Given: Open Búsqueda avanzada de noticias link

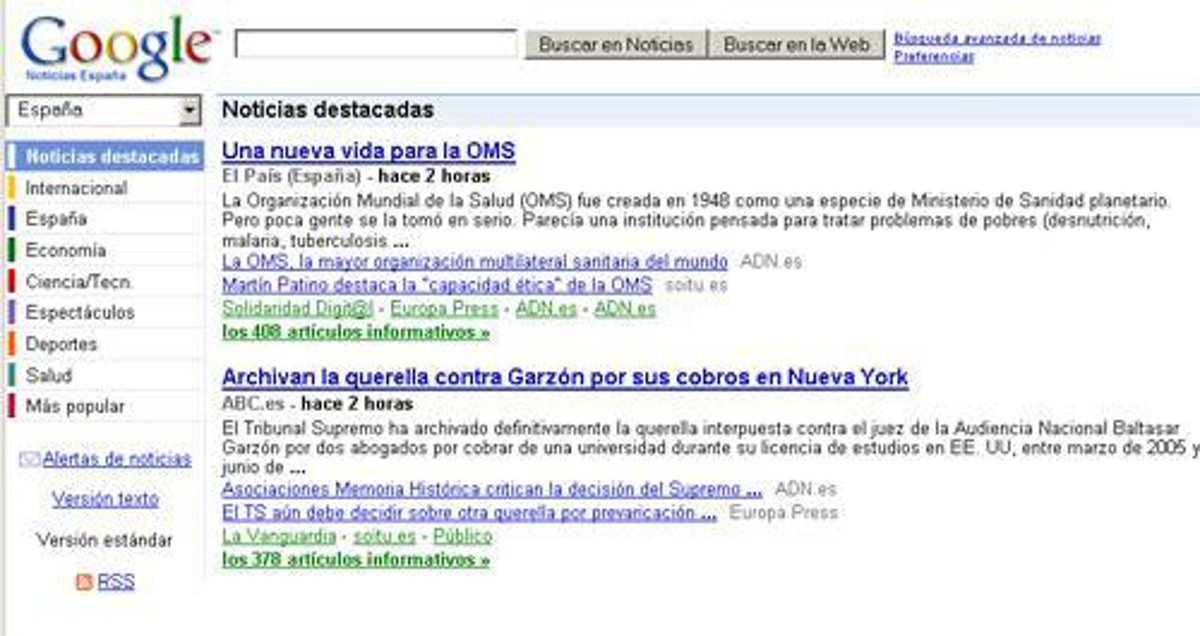Looking at the screenshot, I should tap(997, 39).
